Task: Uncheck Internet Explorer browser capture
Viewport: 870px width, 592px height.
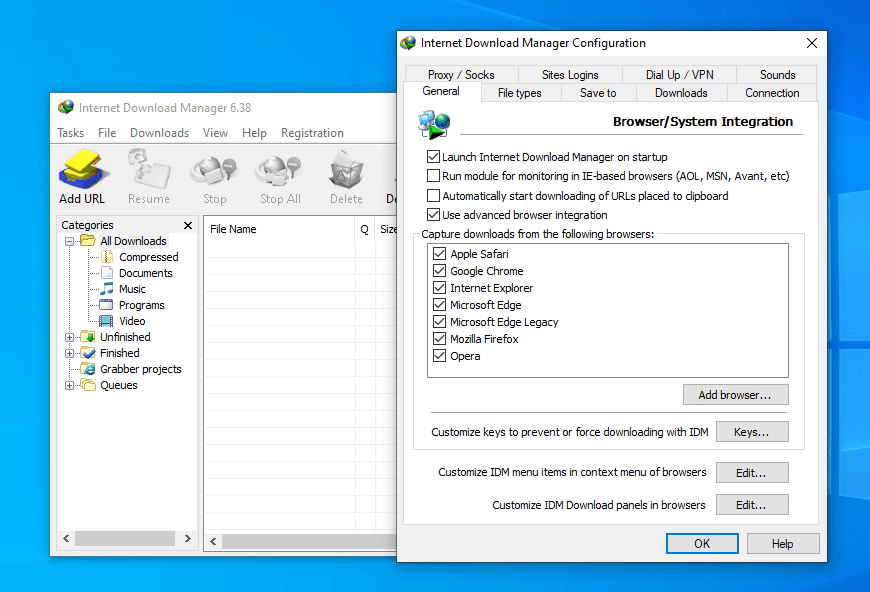Action: tap(439, 287)
